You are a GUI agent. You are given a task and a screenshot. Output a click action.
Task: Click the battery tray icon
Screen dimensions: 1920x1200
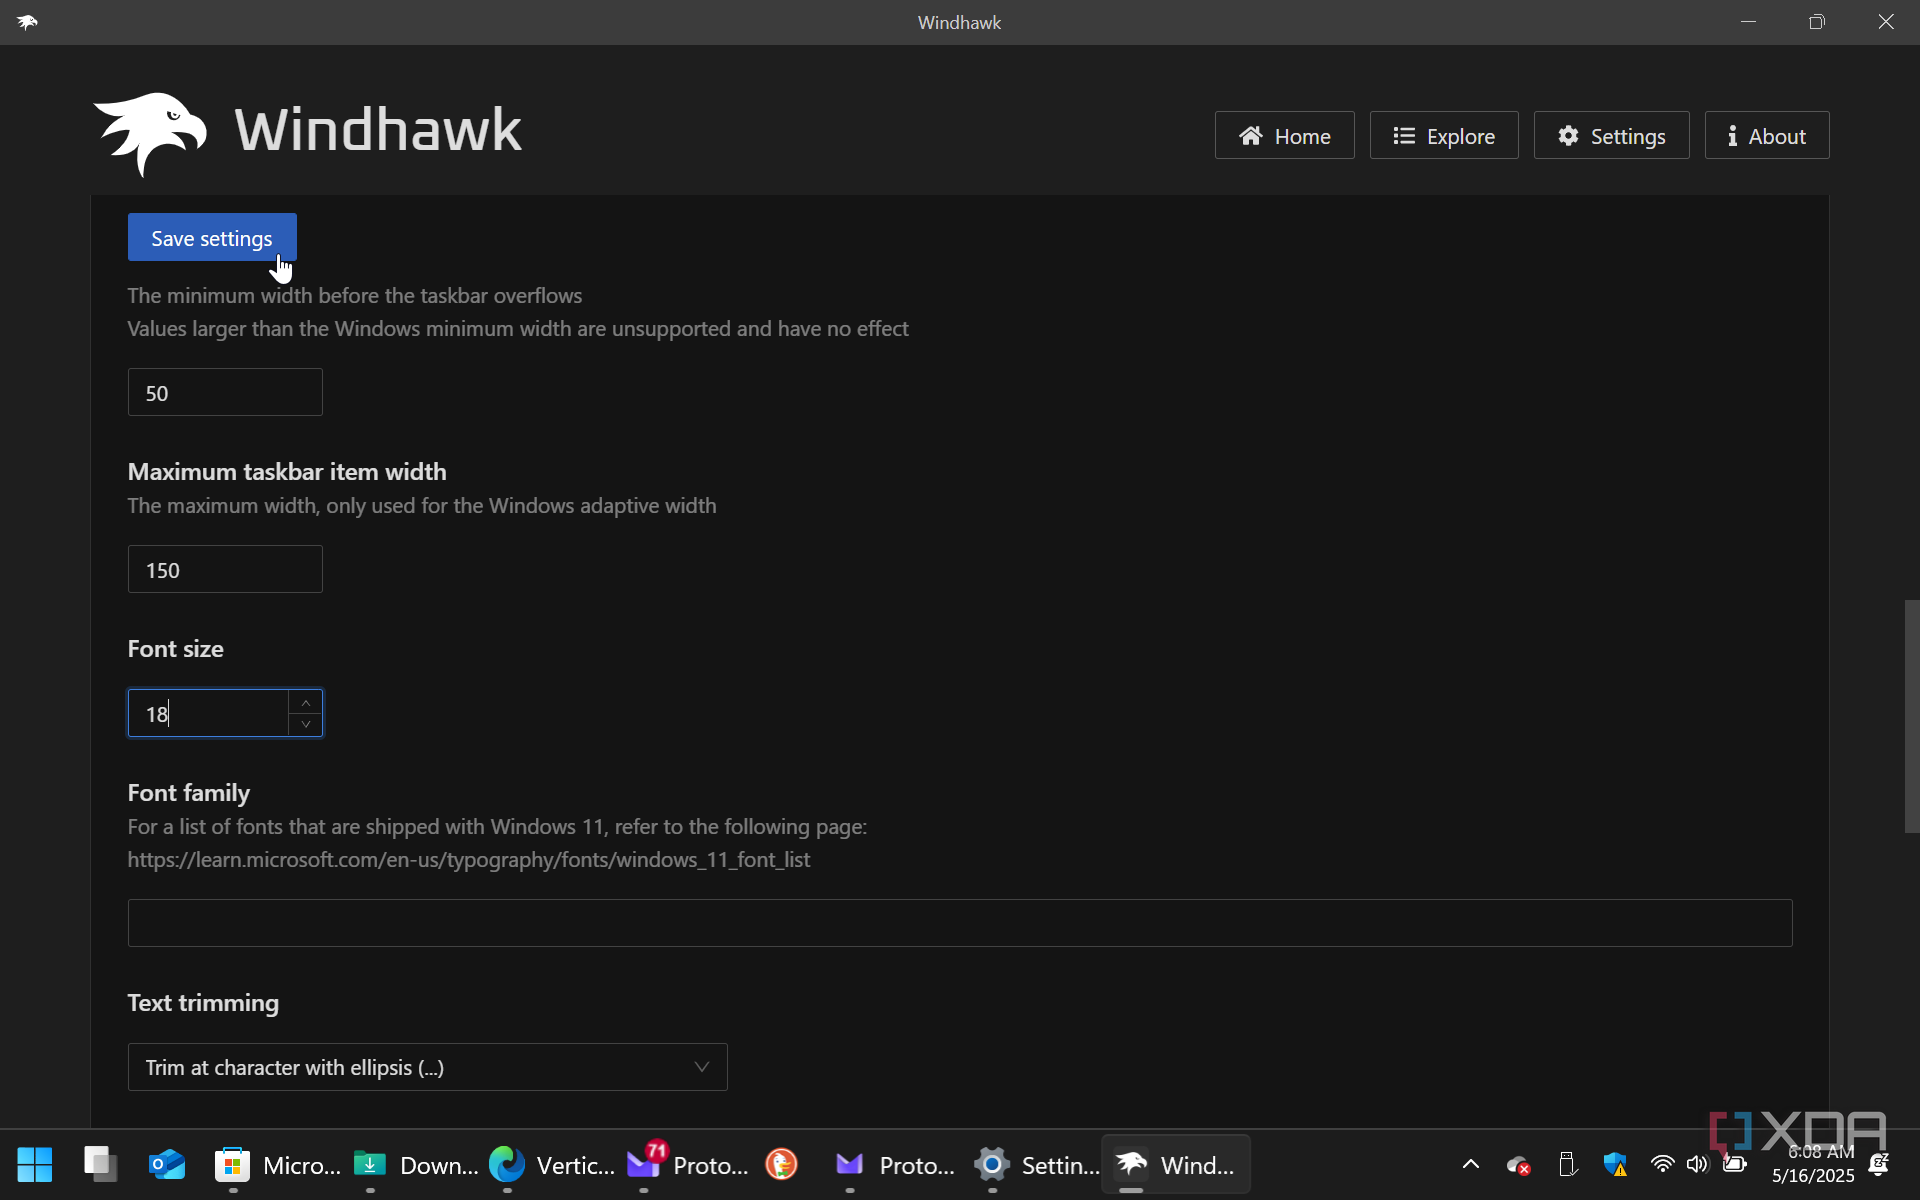[1734, 1164]
